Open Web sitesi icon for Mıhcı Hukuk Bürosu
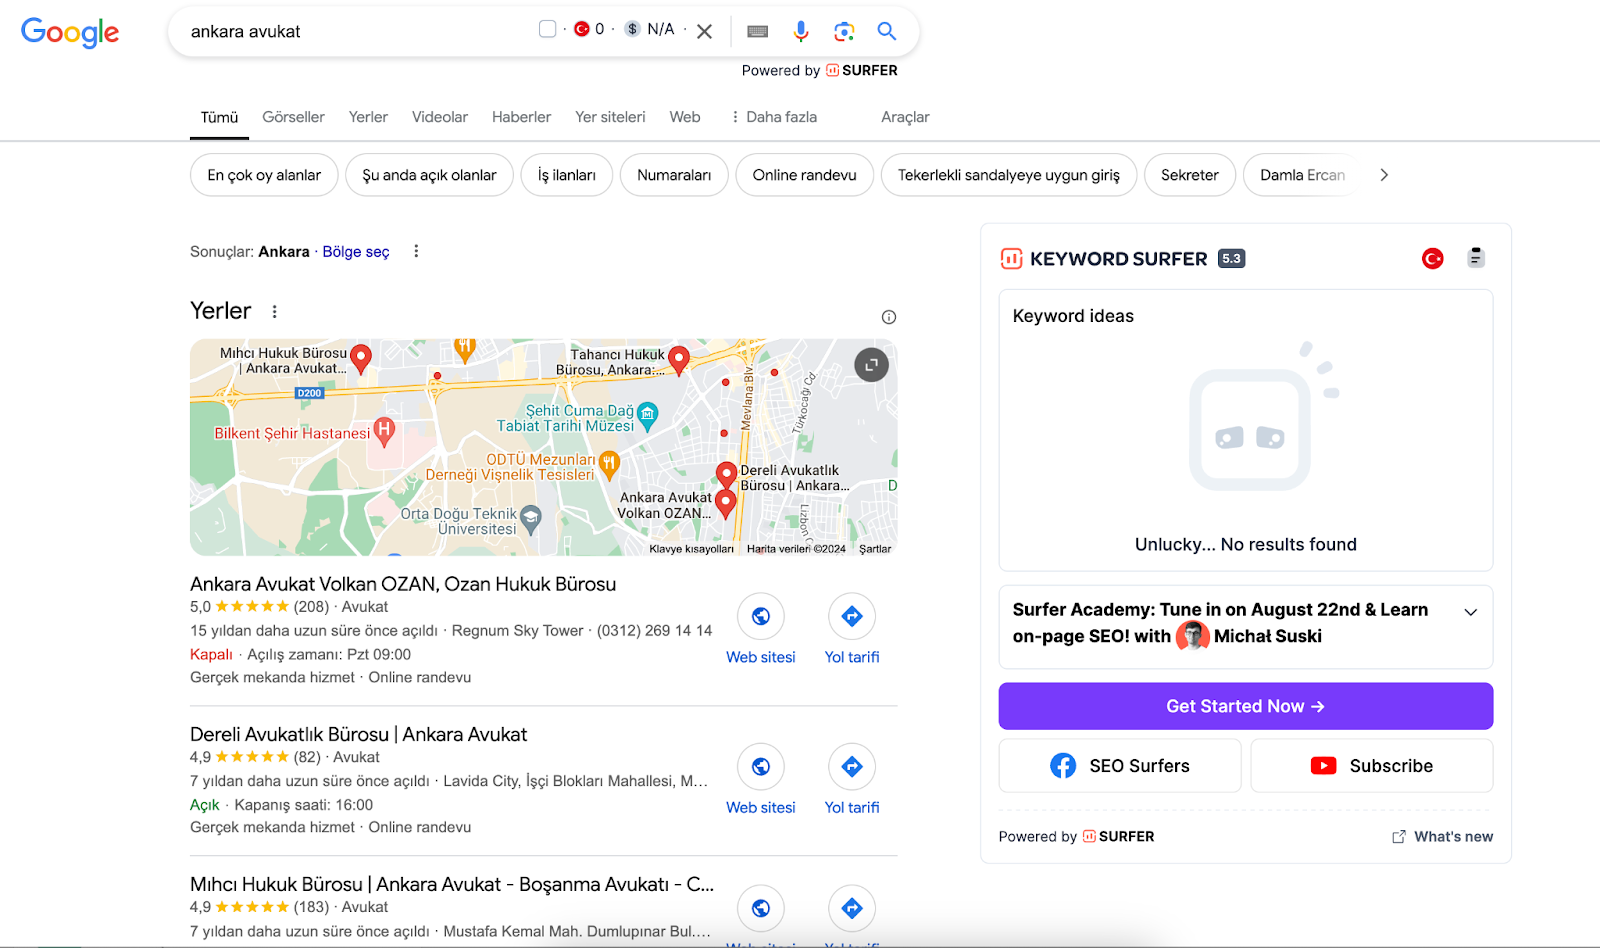Screen dimensions: 1600x948 click(761, 908)
